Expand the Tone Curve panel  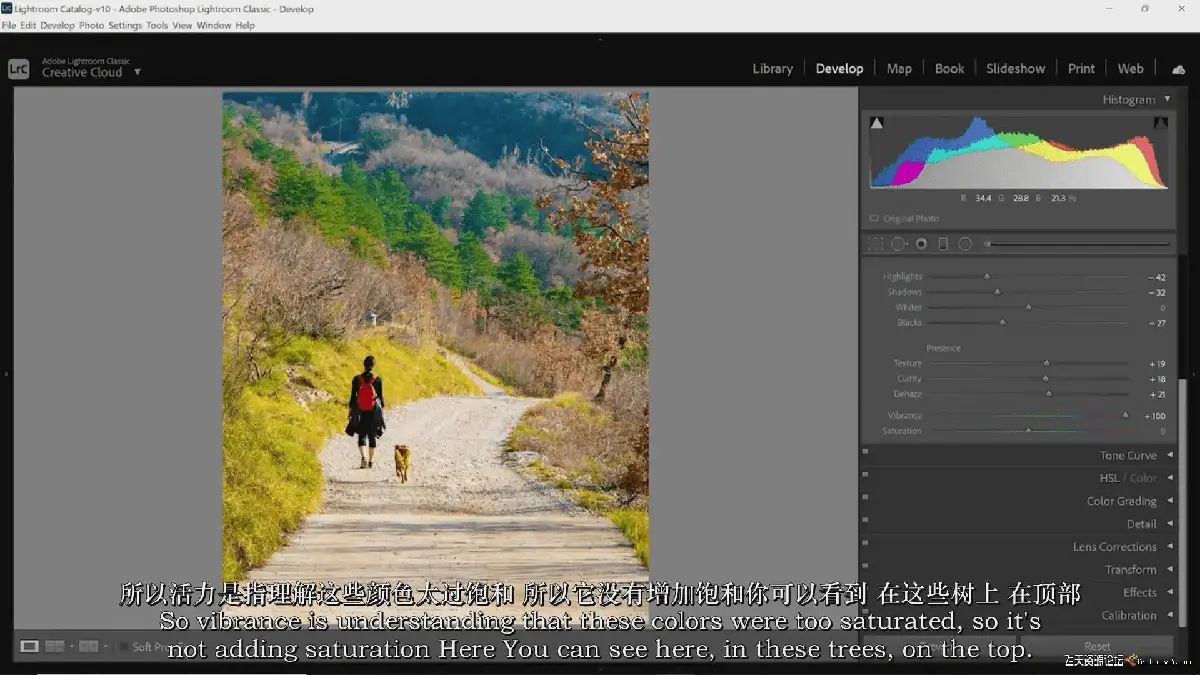[1170, 455]
